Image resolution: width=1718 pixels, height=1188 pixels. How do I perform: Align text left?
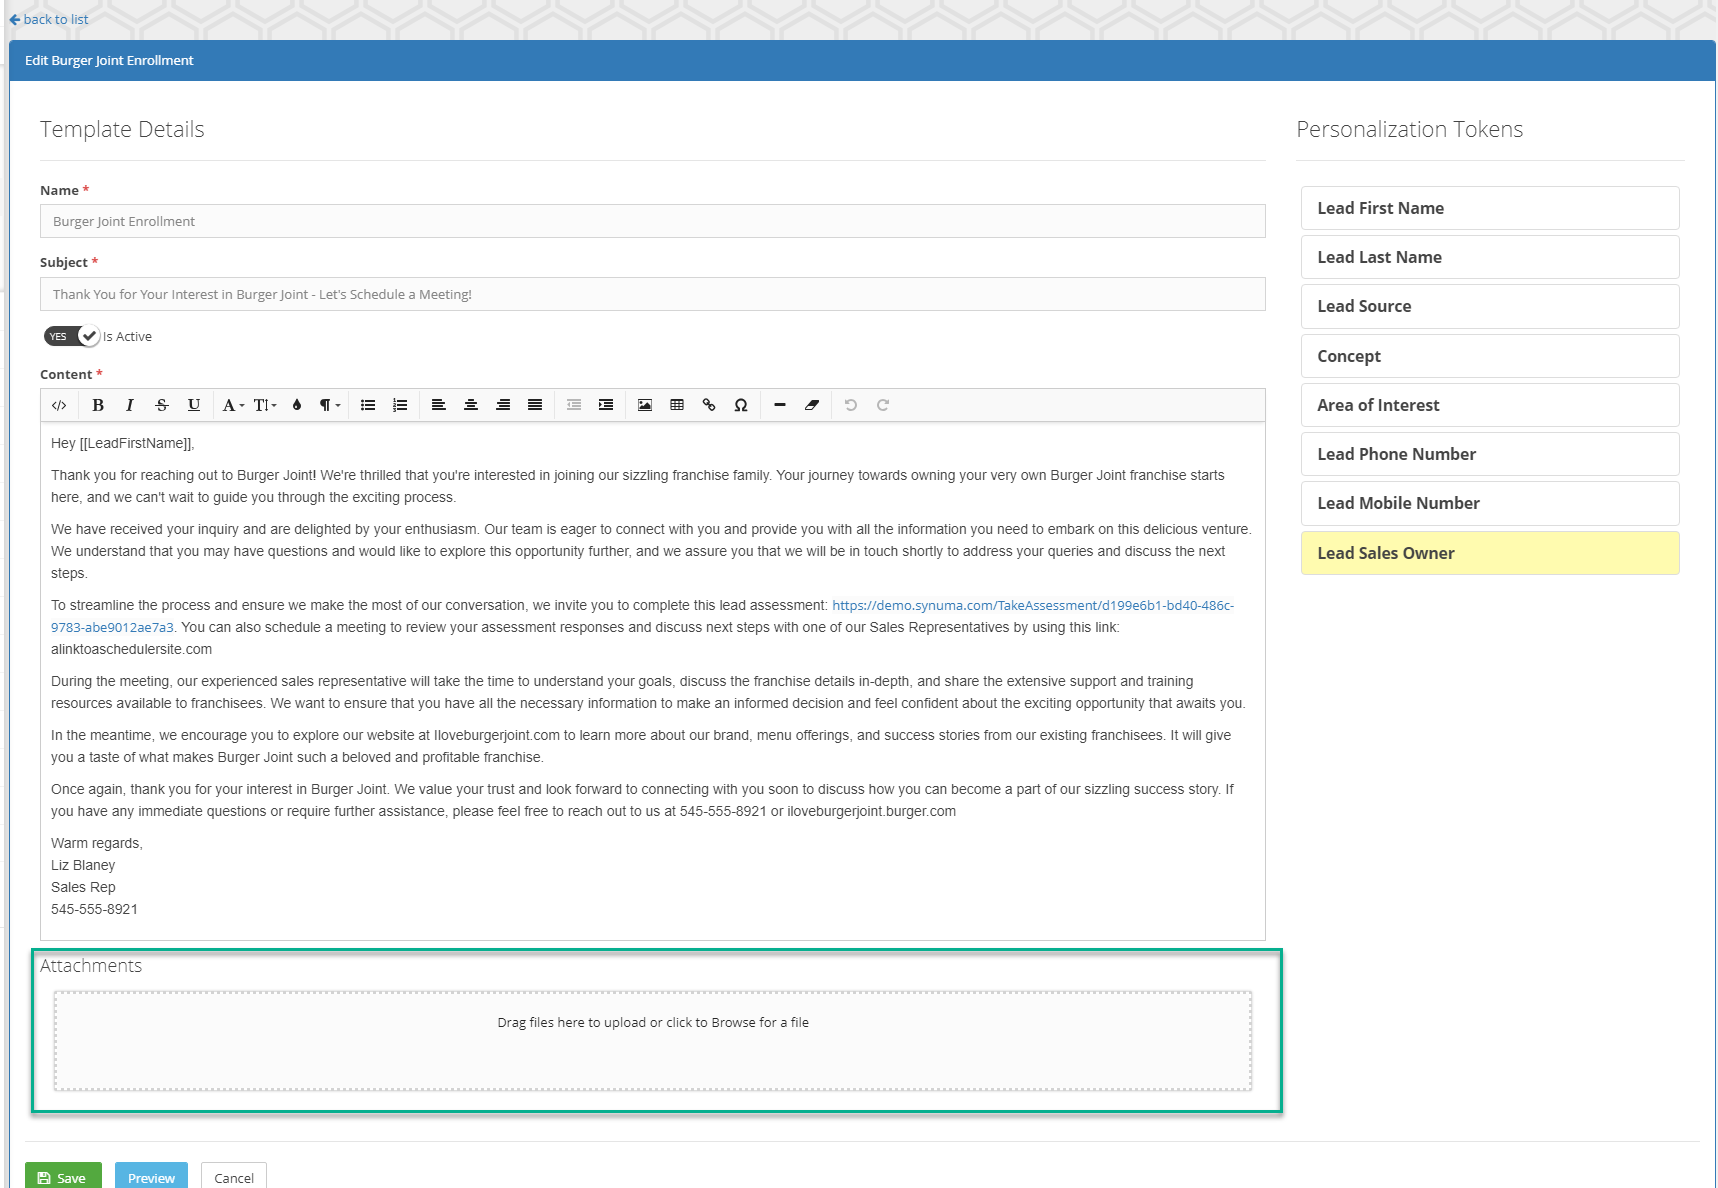(438, 405)
